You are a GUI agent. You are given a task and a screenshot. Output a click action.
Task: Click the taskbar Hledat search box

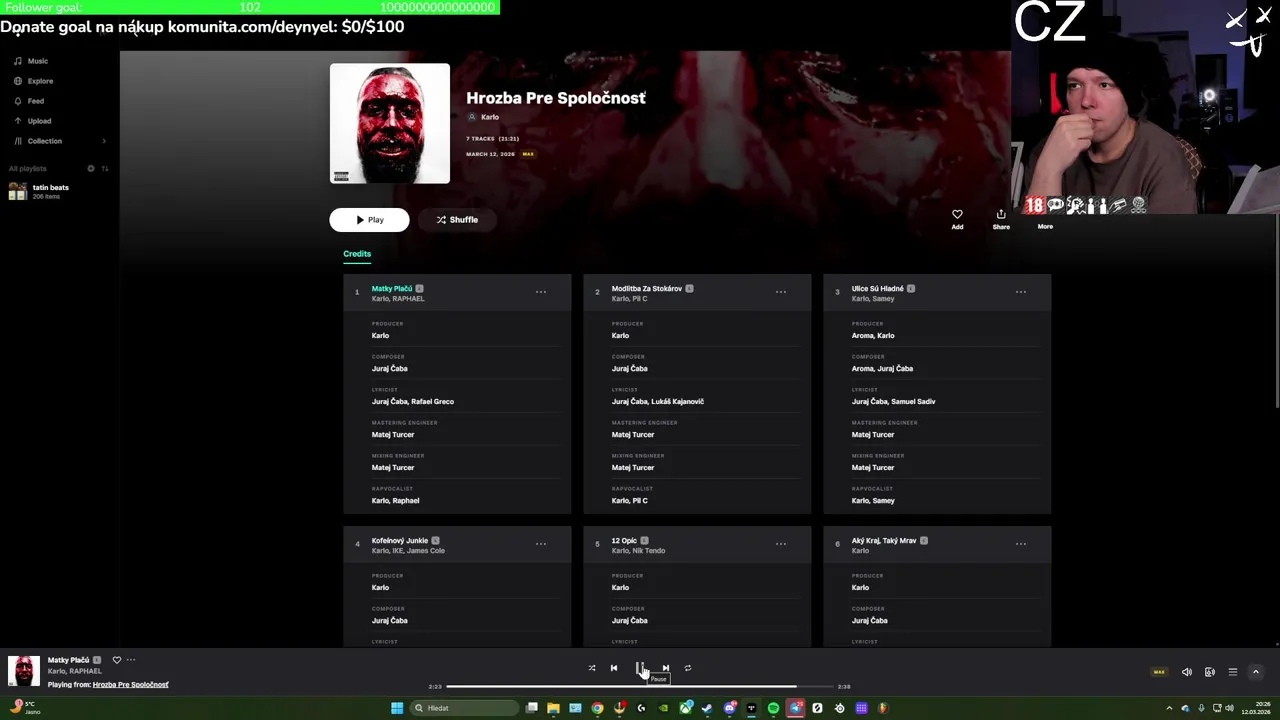click(465, 708)
